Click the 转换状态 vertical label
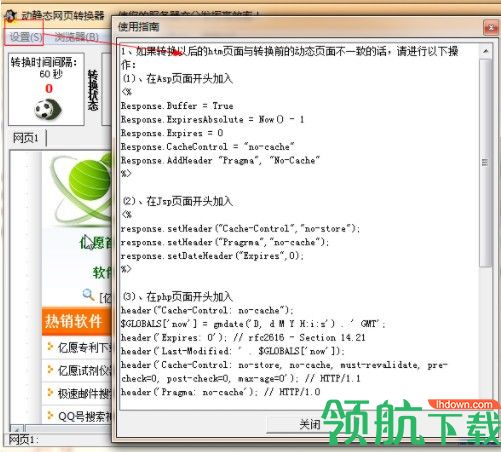The height and width of the screenshot is (452, 501). (93, 90)
